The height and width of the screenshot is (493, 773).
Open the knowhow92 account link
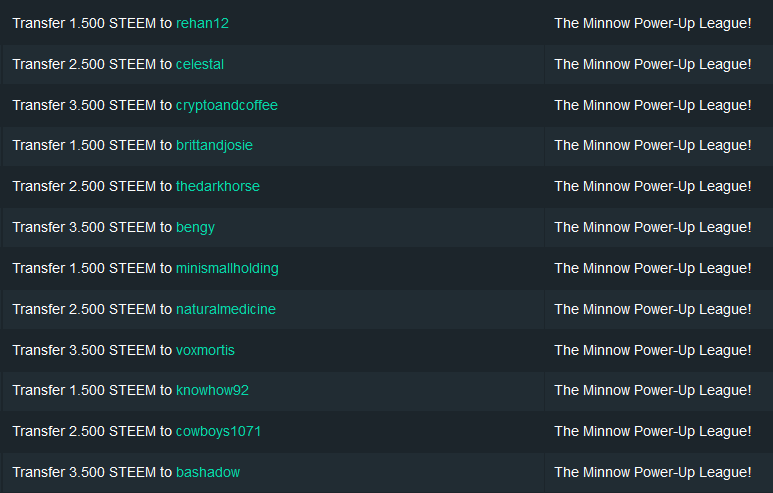tap(212, 390)
